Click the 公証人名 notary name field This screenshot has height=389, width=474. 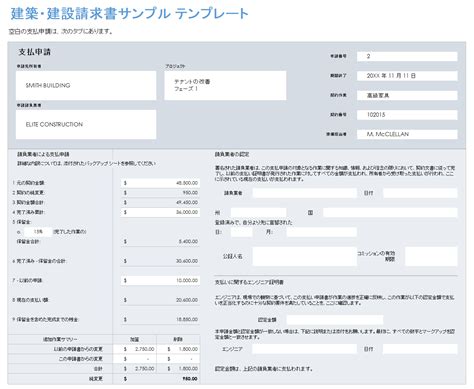304,256
